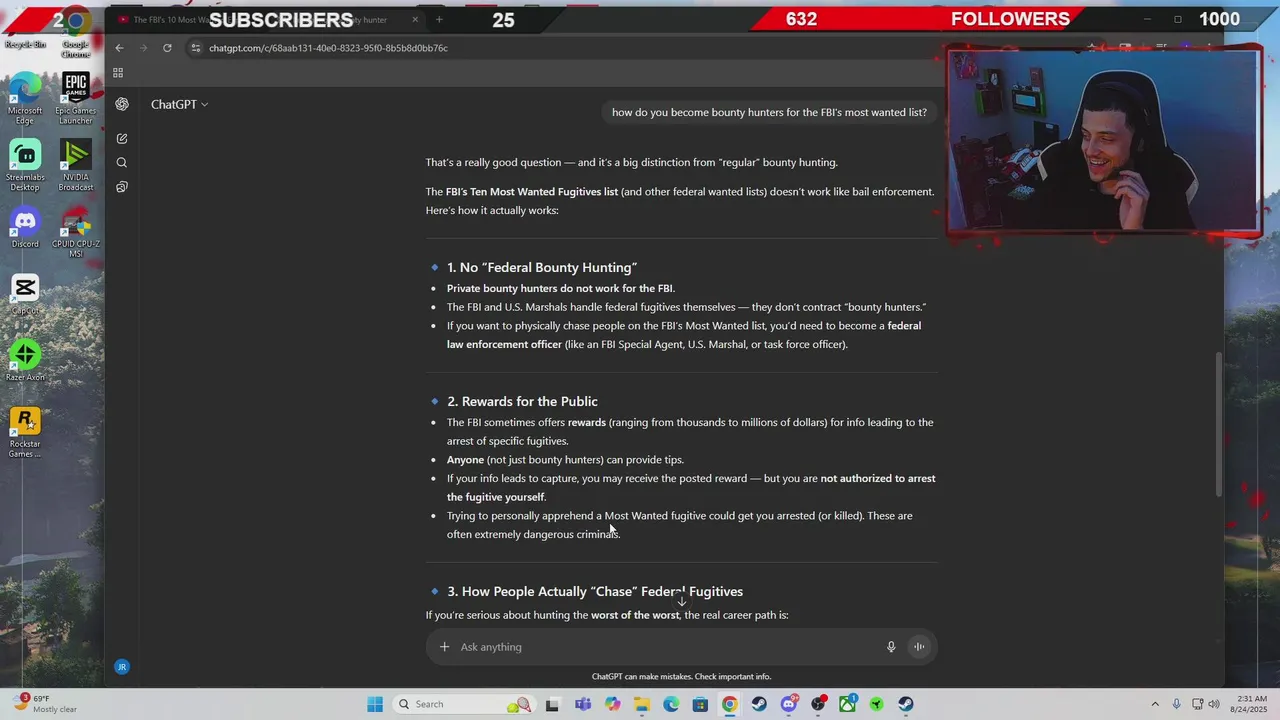This screenshot has width=1280, height=720.
Task: Open Task View from the taskbar
Action: coord(552,704)
